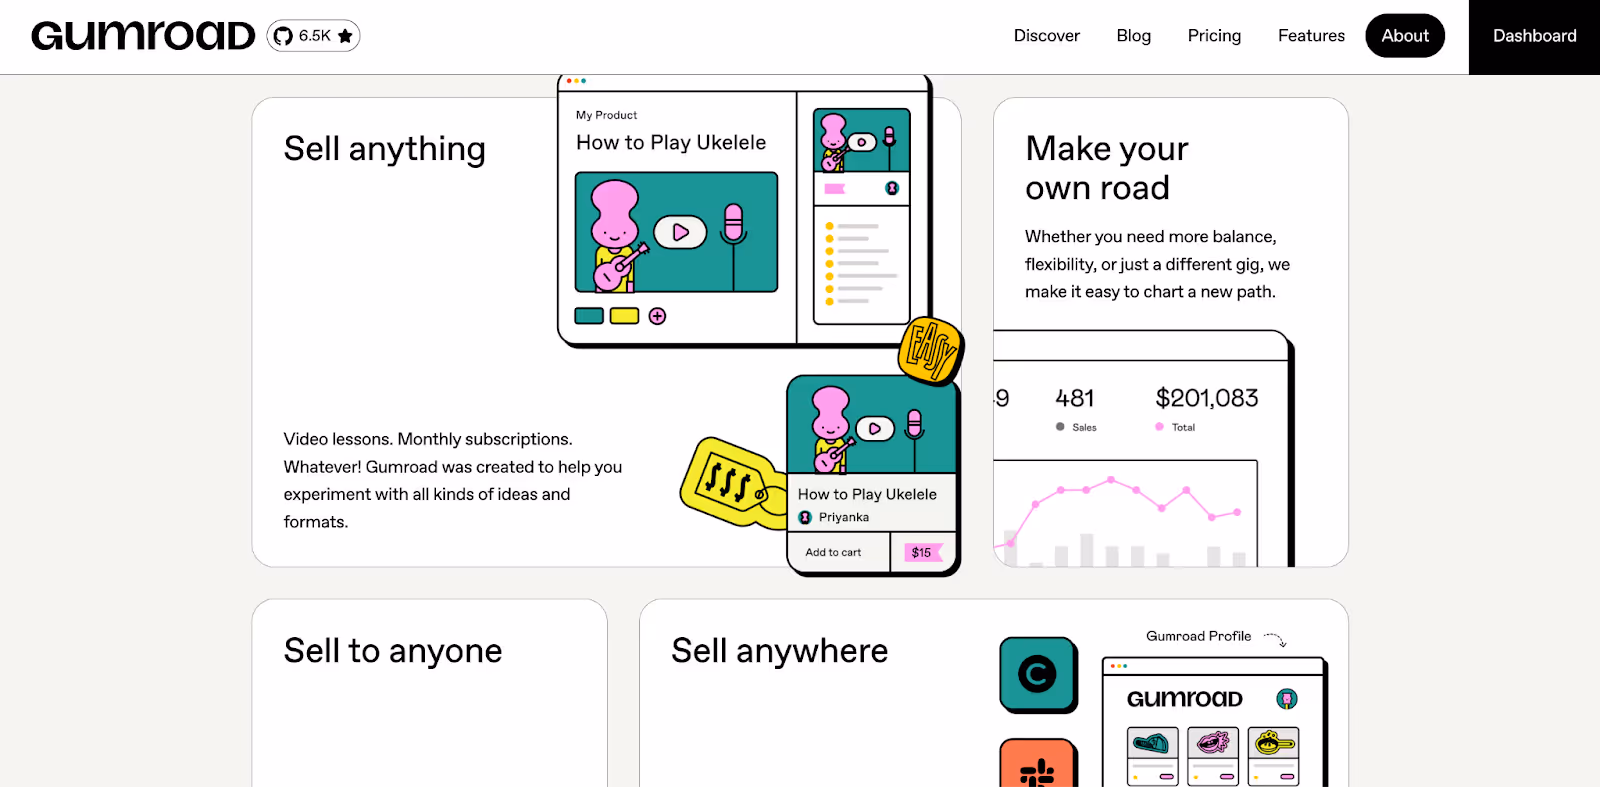Click the 'Sell anything' heading

click(385, 149)
